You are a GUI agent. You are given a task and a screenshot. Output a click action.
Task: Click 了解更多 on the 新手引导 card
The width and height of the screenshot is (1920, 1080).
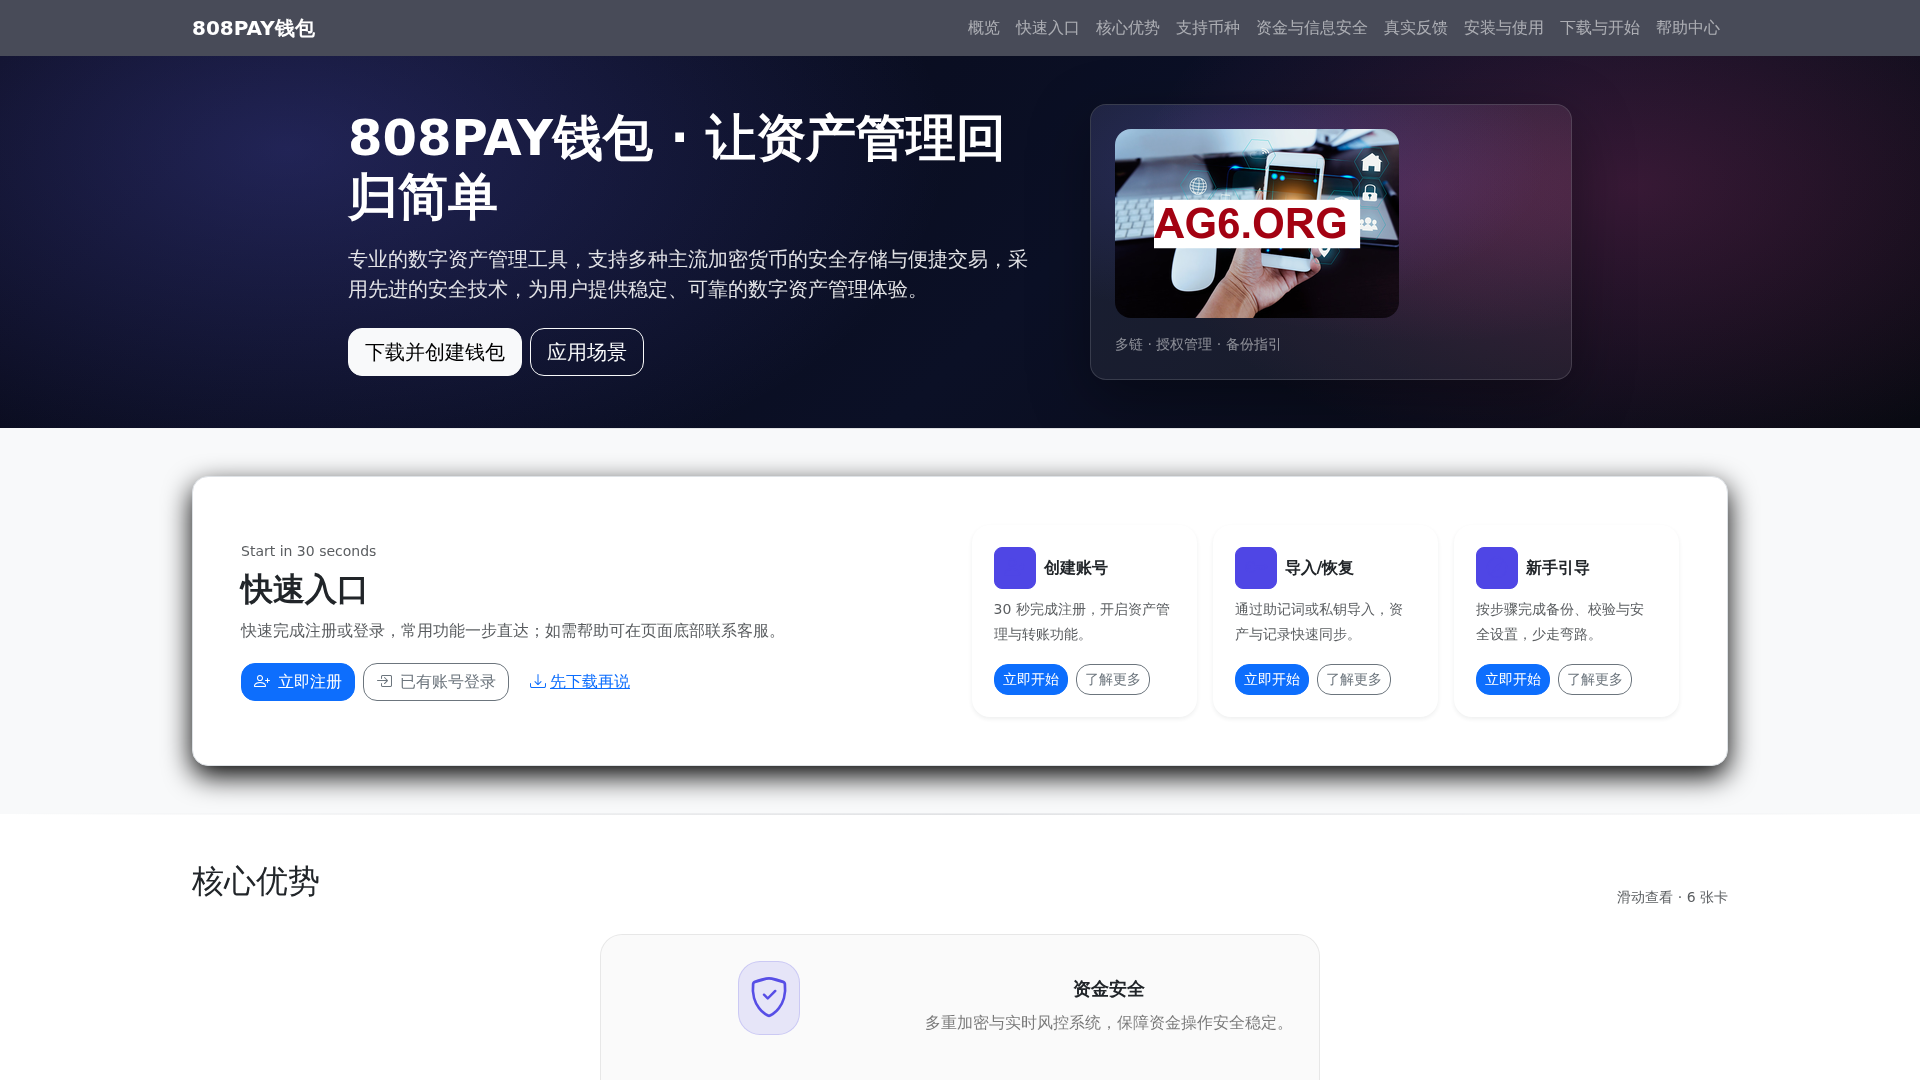(x=1595, y=679)
